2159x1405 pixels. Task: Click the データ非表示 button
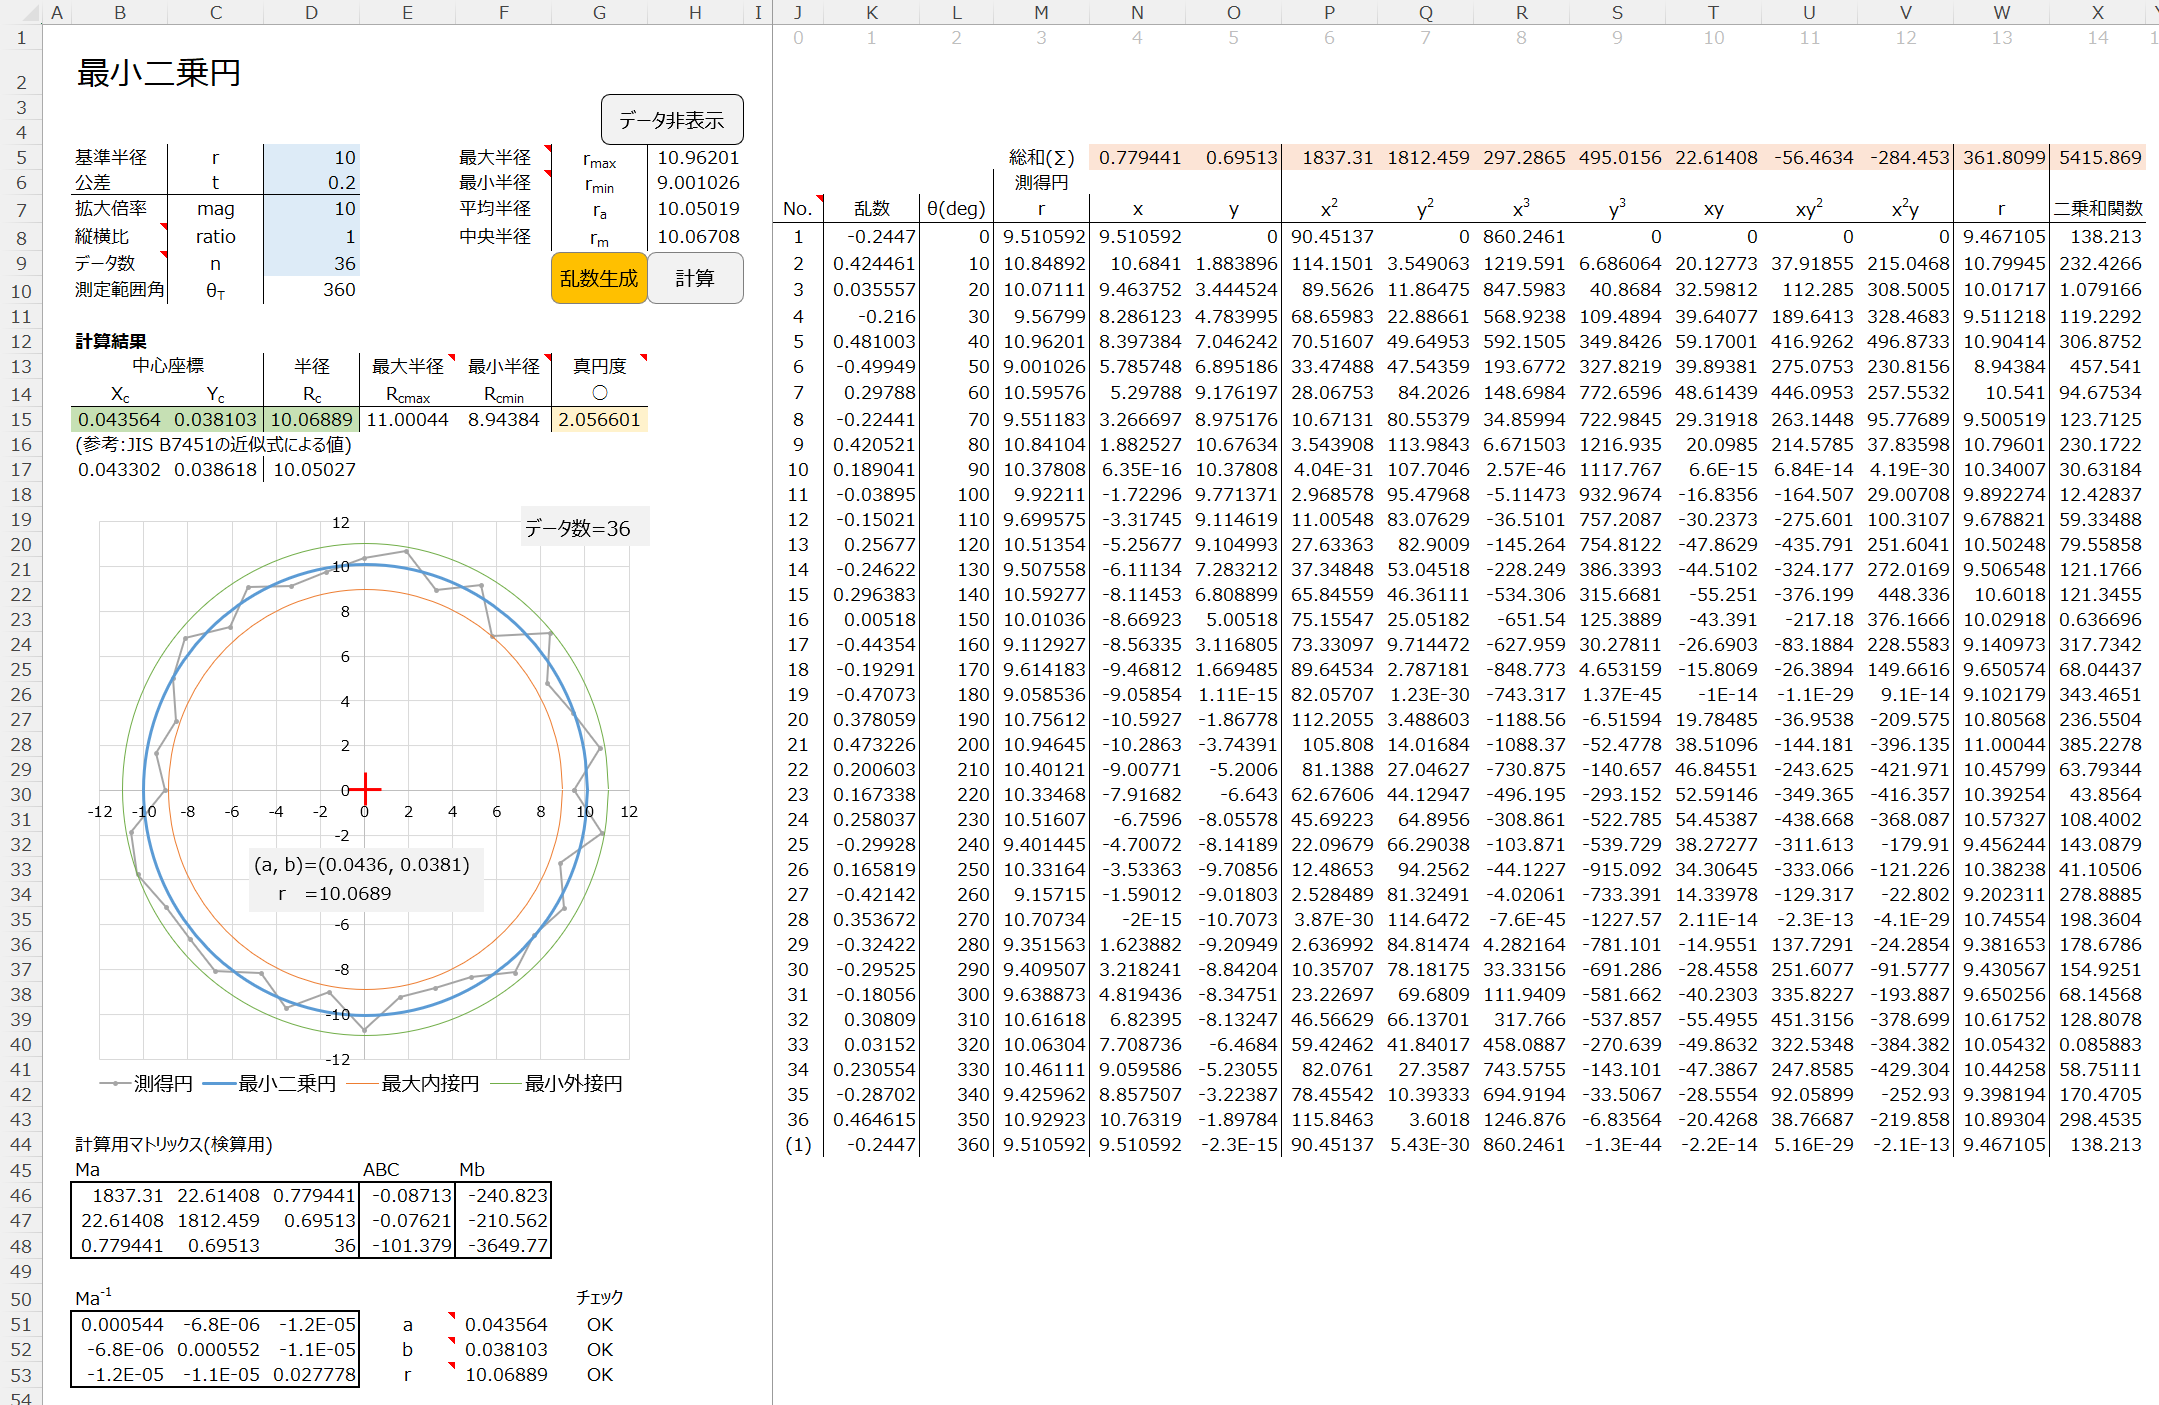pos(671,120)
